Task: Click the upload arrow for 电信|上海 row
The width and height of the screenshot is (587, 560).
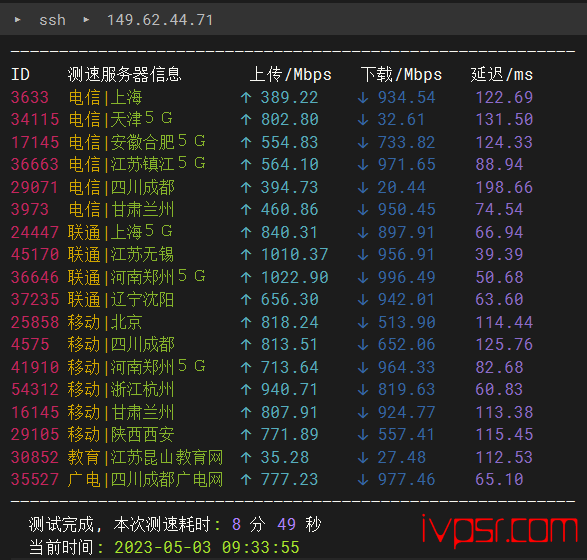Action: click(246, 98)
